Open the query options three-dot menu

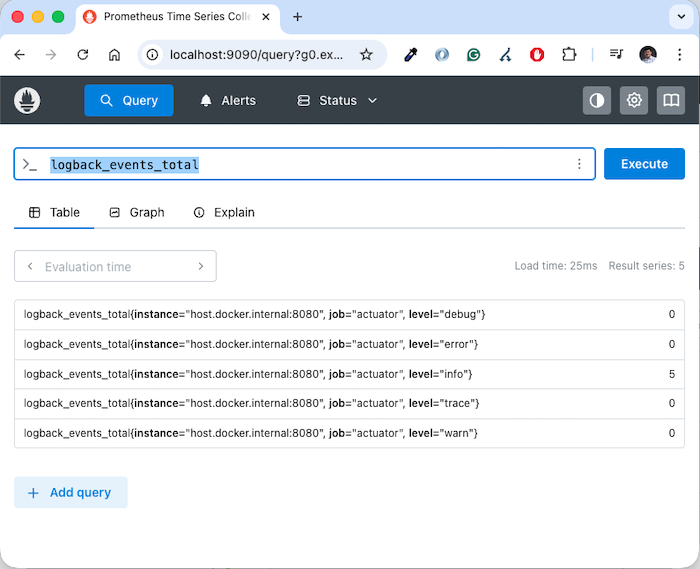[x=579, y=164]
